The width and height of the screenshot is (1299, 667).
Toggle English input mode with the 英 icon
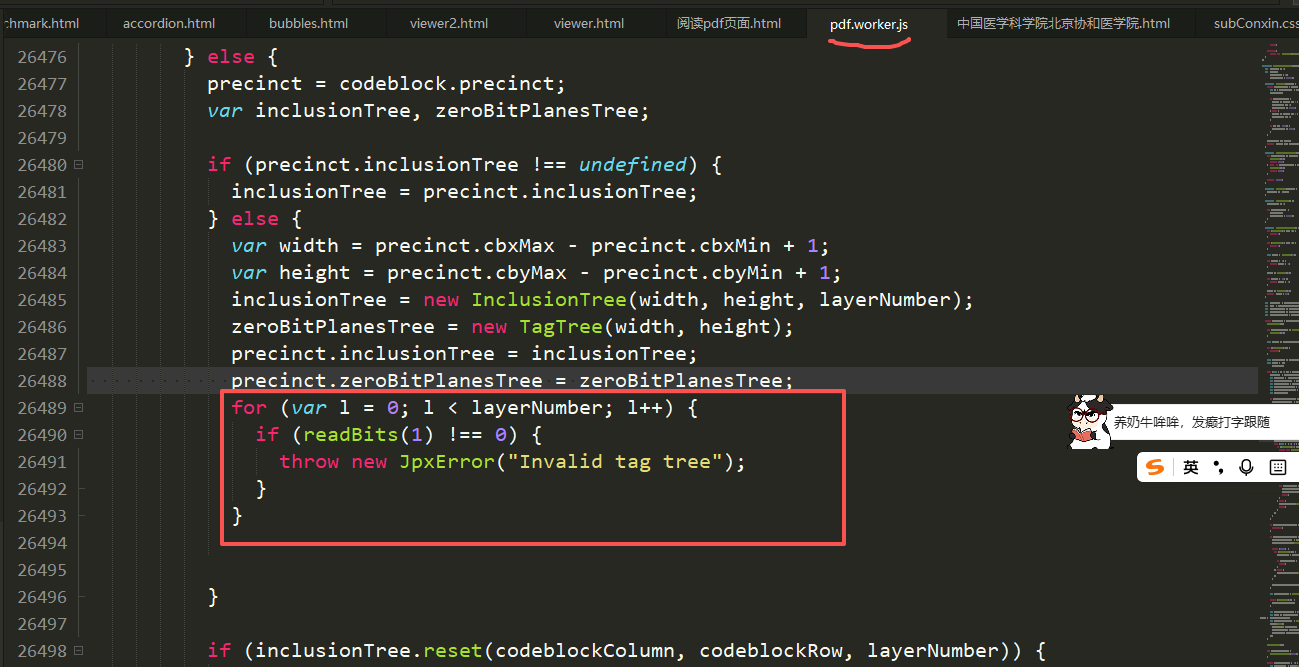(x=1190, y=467)
